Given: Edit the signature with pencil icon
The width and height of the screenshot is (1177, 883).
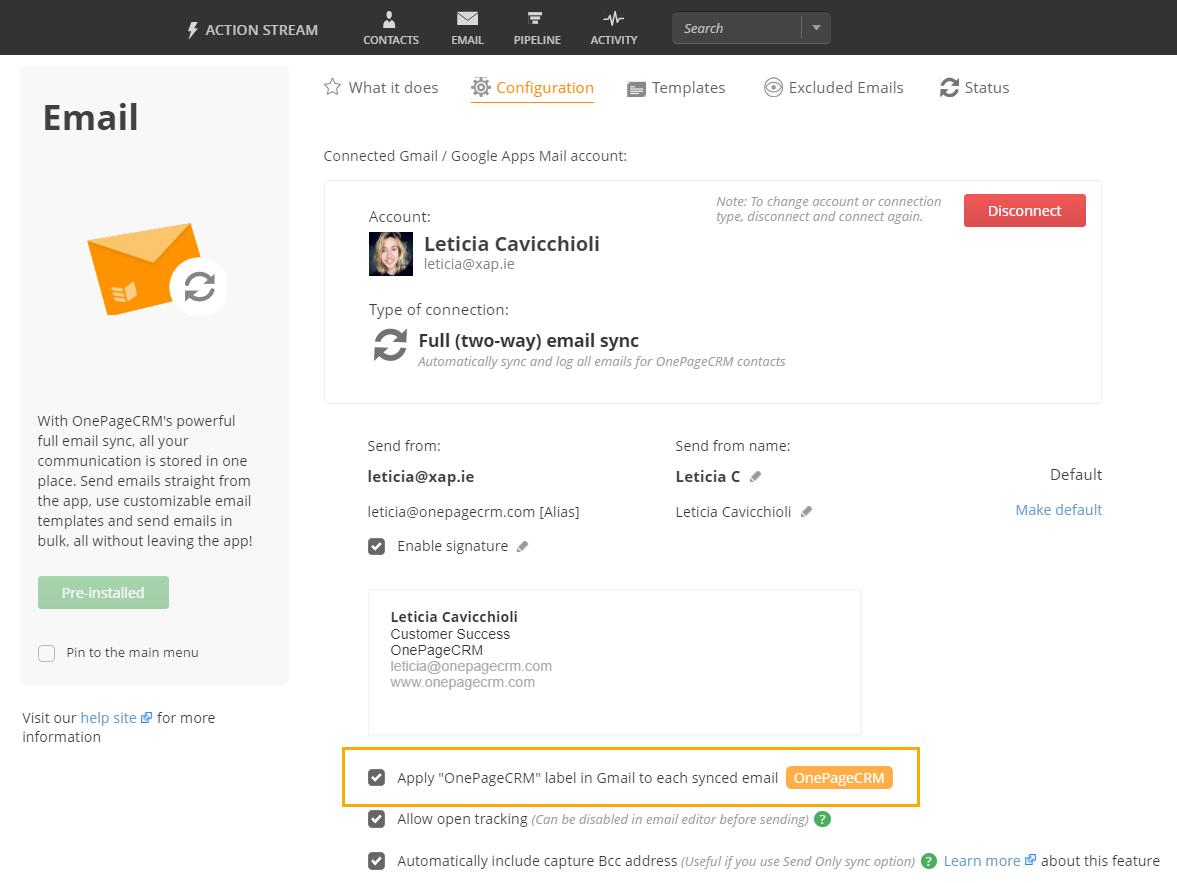Looking at the screenshot, I should click(x=522, y=546).
